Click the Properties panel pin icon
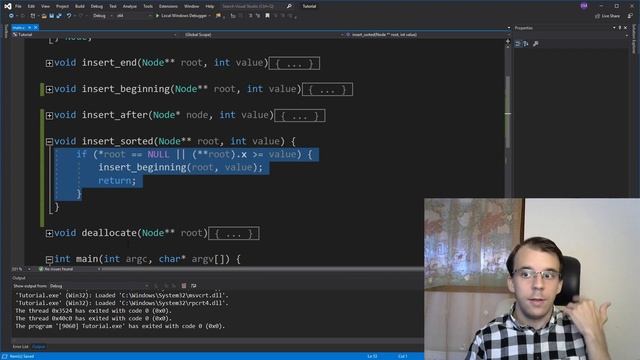Screen dimensions: 640x360 [620, 28]
